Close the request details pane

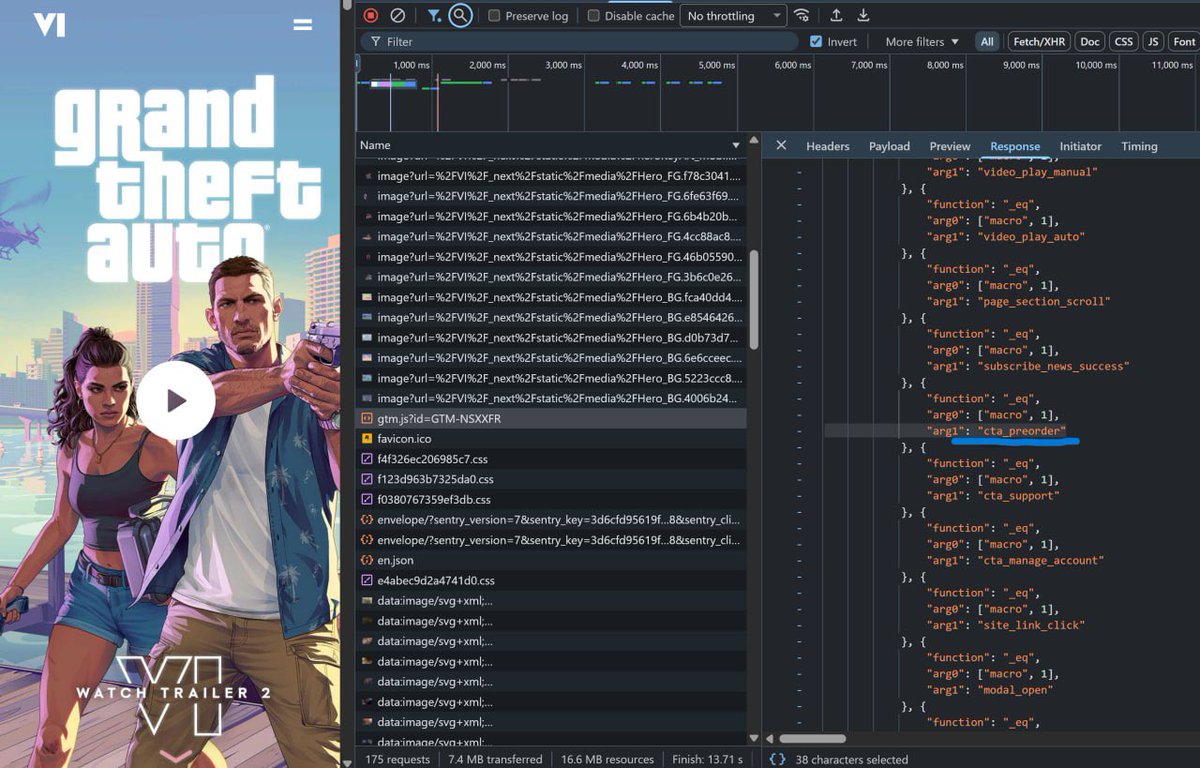coord(781,145)
